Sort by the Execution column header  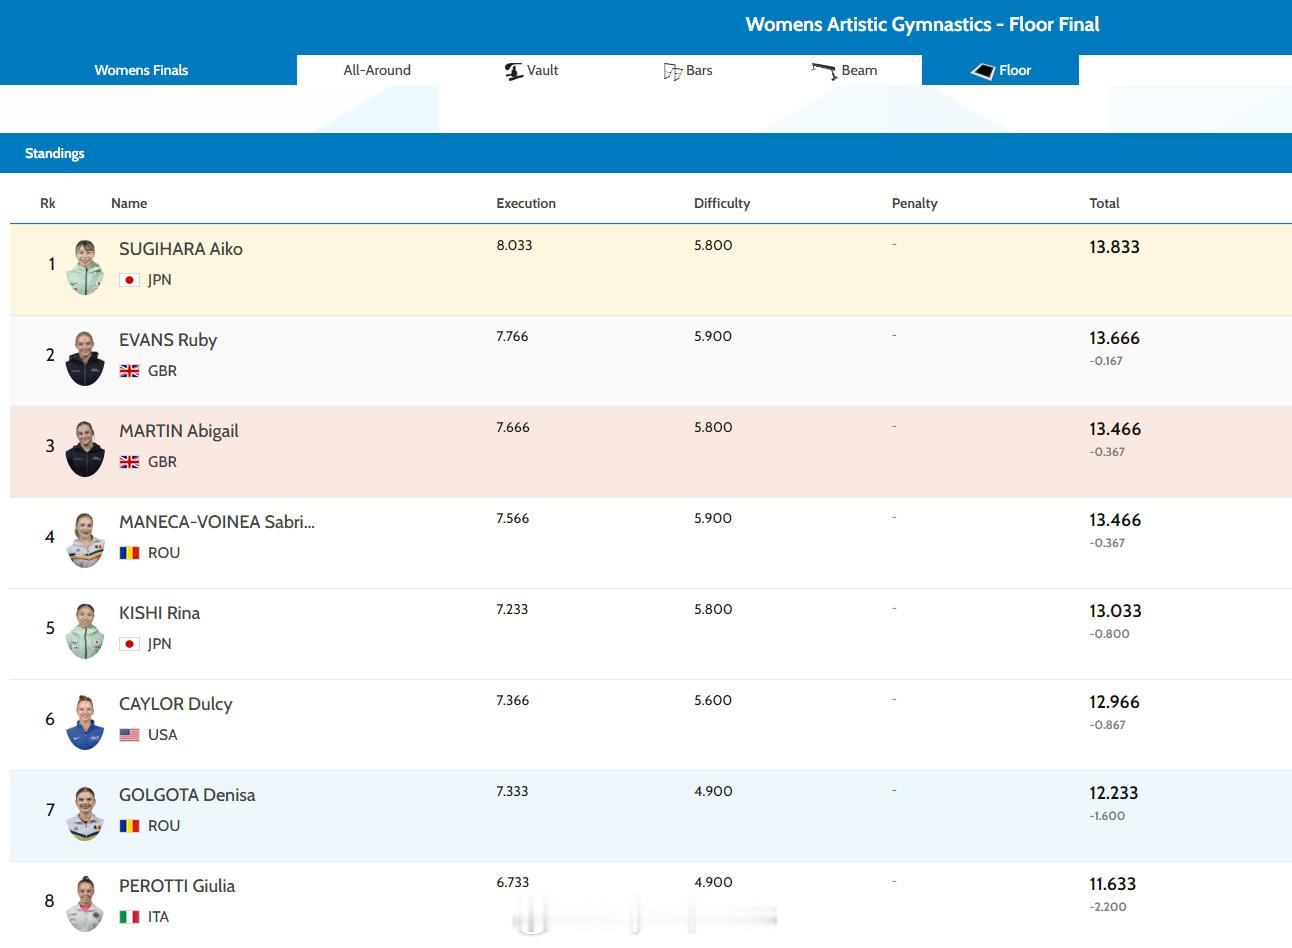[x=526, y=203]
